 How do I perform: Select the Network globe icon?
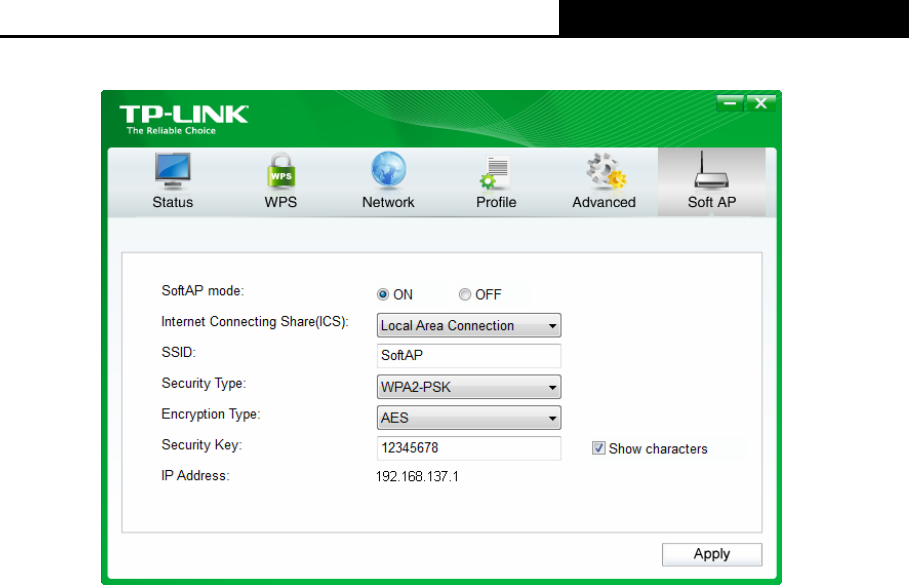(x=388, y=171)
